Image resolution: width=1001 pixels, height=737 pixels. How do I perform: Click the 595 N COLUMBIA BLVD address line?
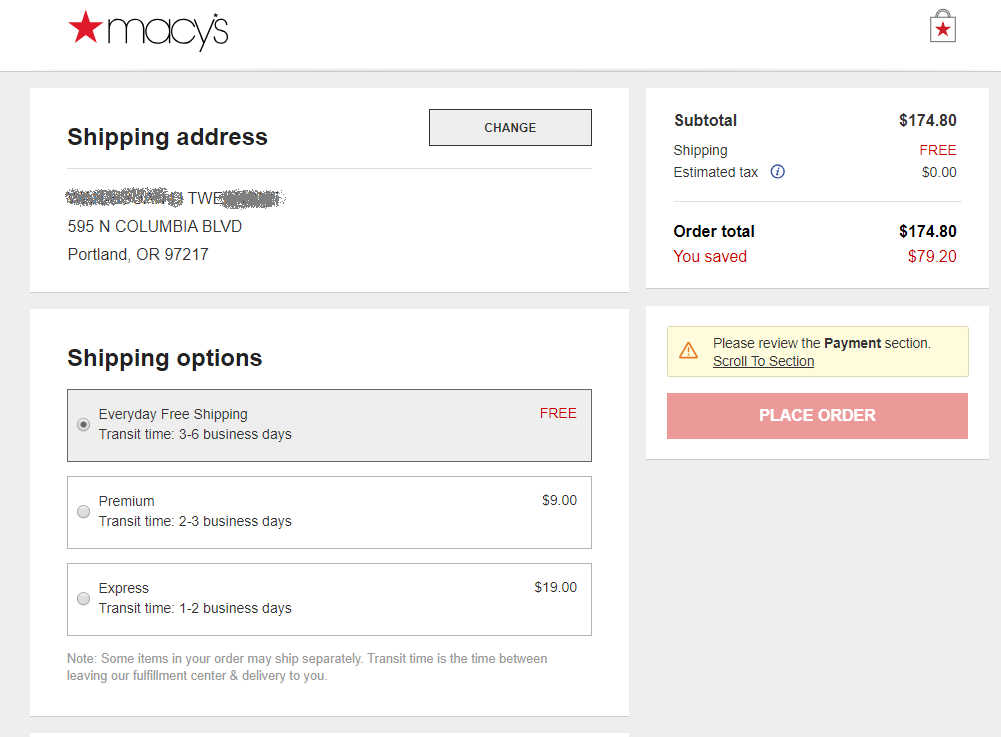(155, 226)
